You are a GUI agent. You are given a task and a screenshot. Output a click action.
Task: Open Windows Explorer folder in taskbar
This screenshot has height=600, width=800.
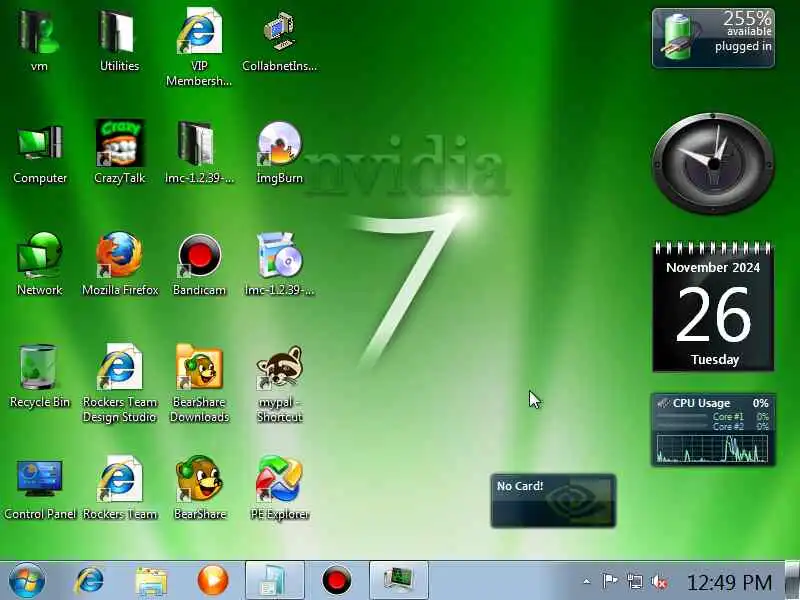click(151, 581)
